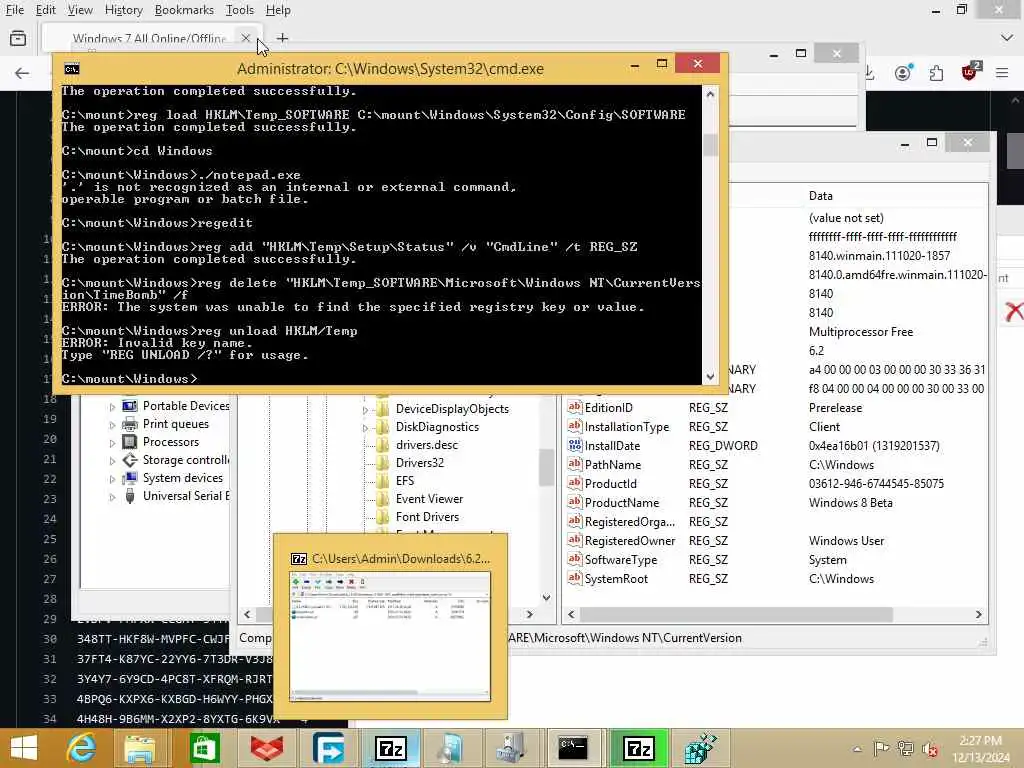Open the Registry Editor taskbar icon
This screenshot has height=768, width=1024.
coord(700,748)
